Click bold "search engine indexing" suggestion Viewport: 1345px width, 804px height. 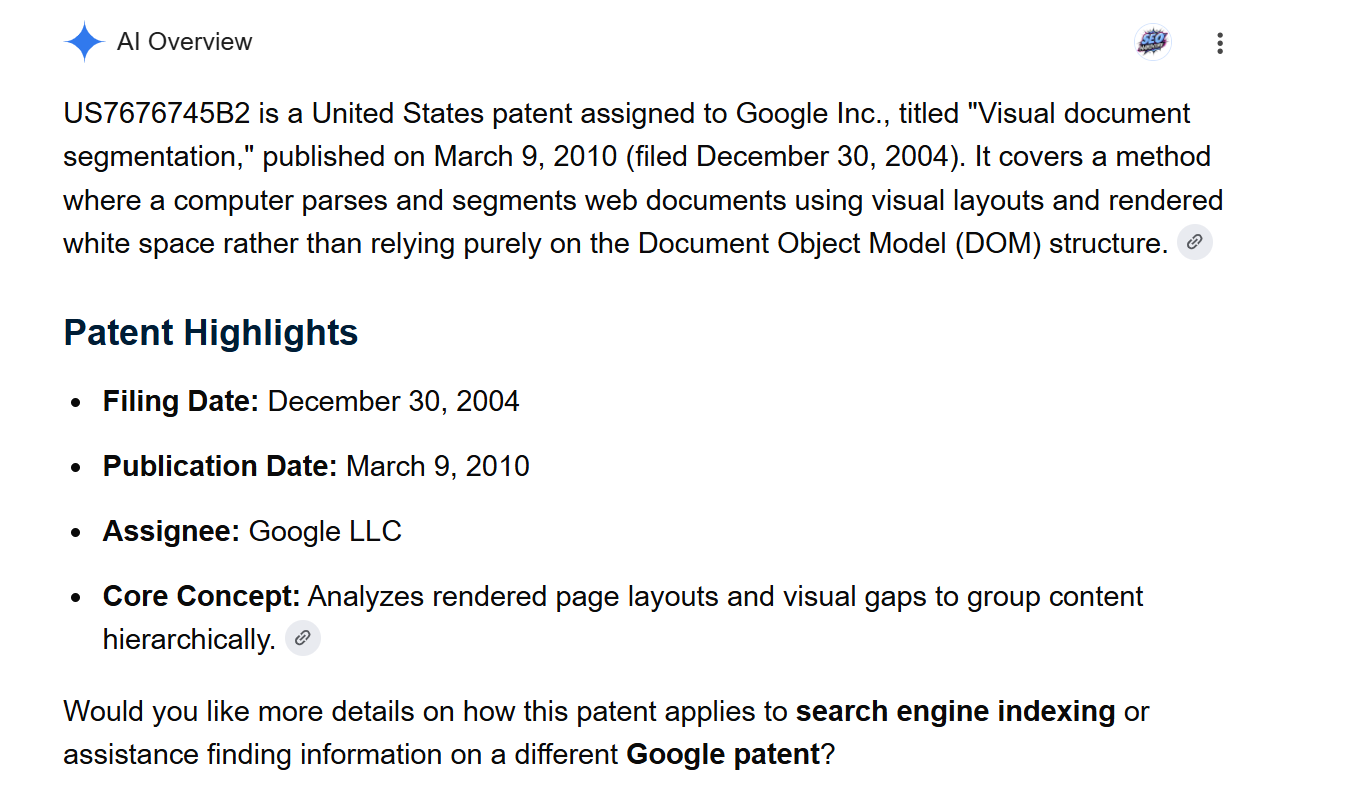click(x=956, y=711)
